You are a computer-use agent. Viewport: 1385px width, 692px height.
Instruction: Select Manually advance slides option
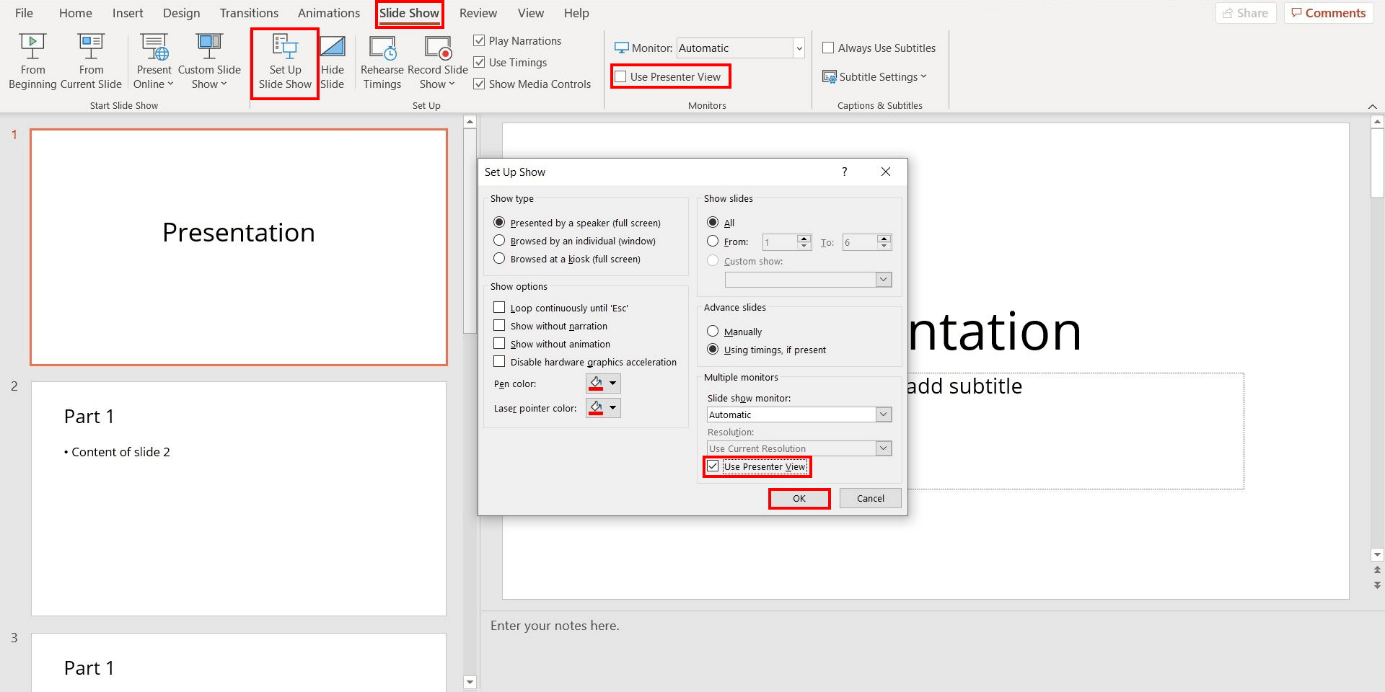(x=713, y=331)
